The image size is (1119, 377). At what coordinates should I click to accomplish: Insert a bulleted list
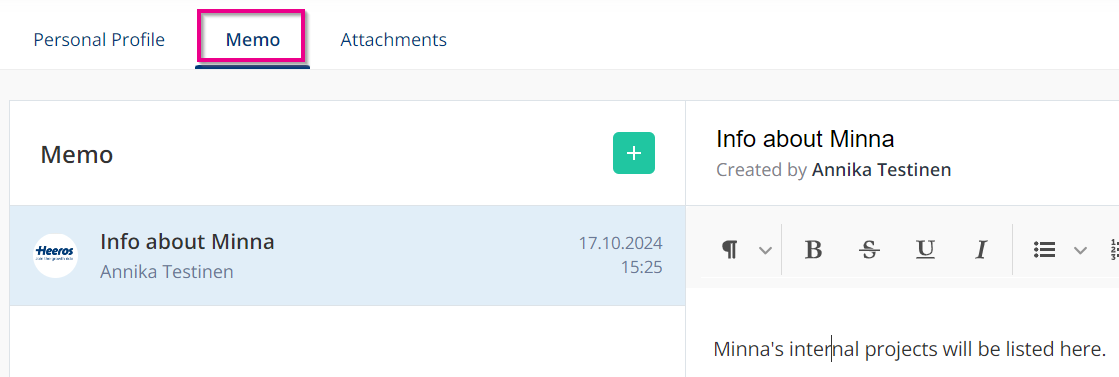(1045, 249)
